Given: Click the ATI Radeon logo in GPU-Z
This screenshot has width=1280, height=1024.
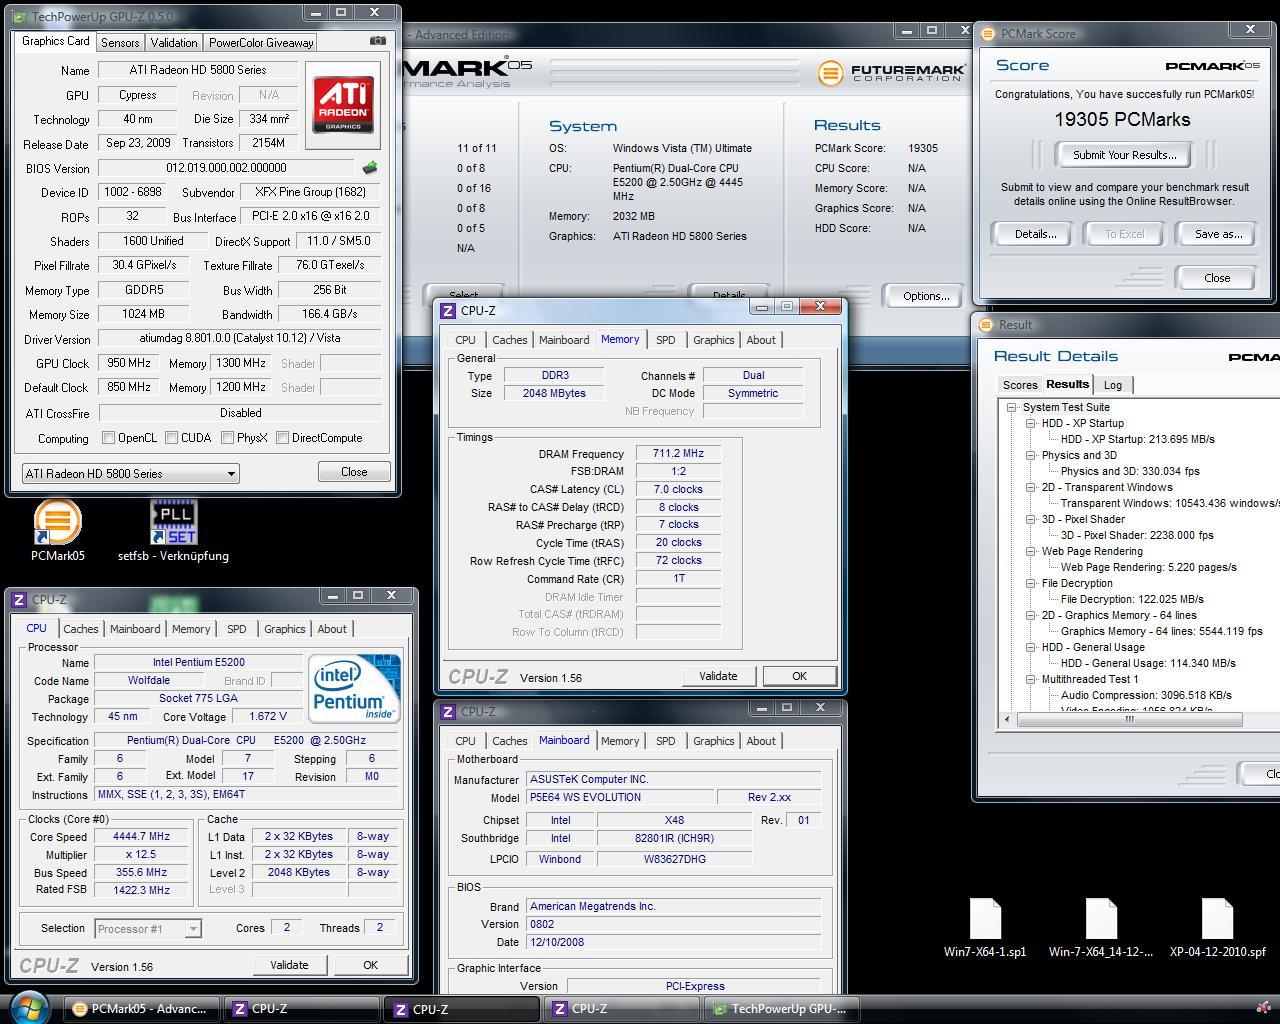Looking at the screenshot, I should [343, 106].
